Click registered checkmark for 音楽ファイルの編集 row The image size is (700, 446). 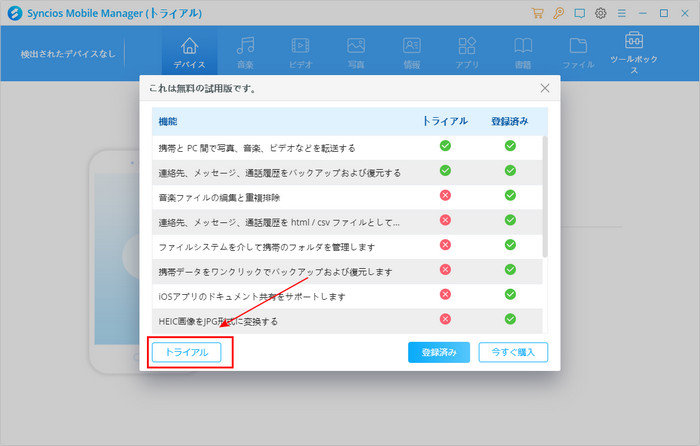click(510, 195)
